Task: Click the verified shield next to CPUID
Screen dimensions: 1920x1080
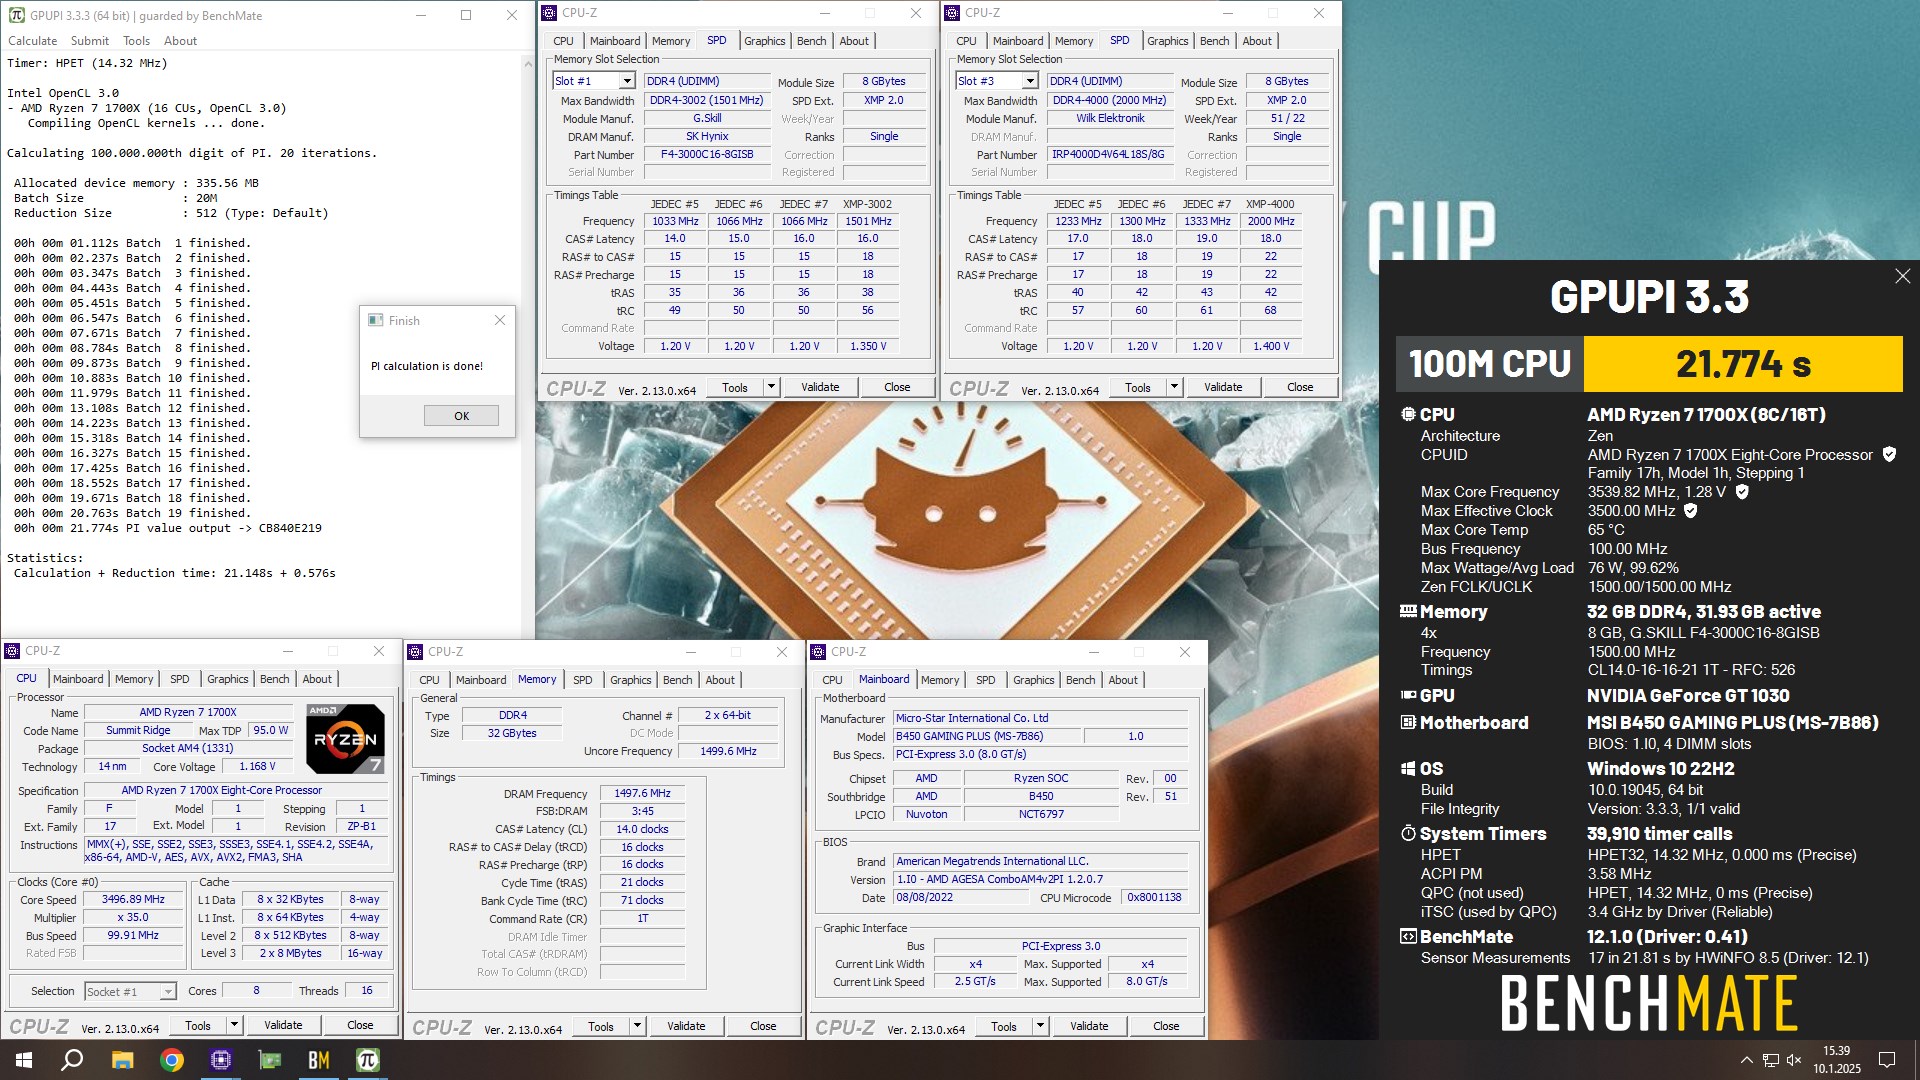Action: [1889, 454]
